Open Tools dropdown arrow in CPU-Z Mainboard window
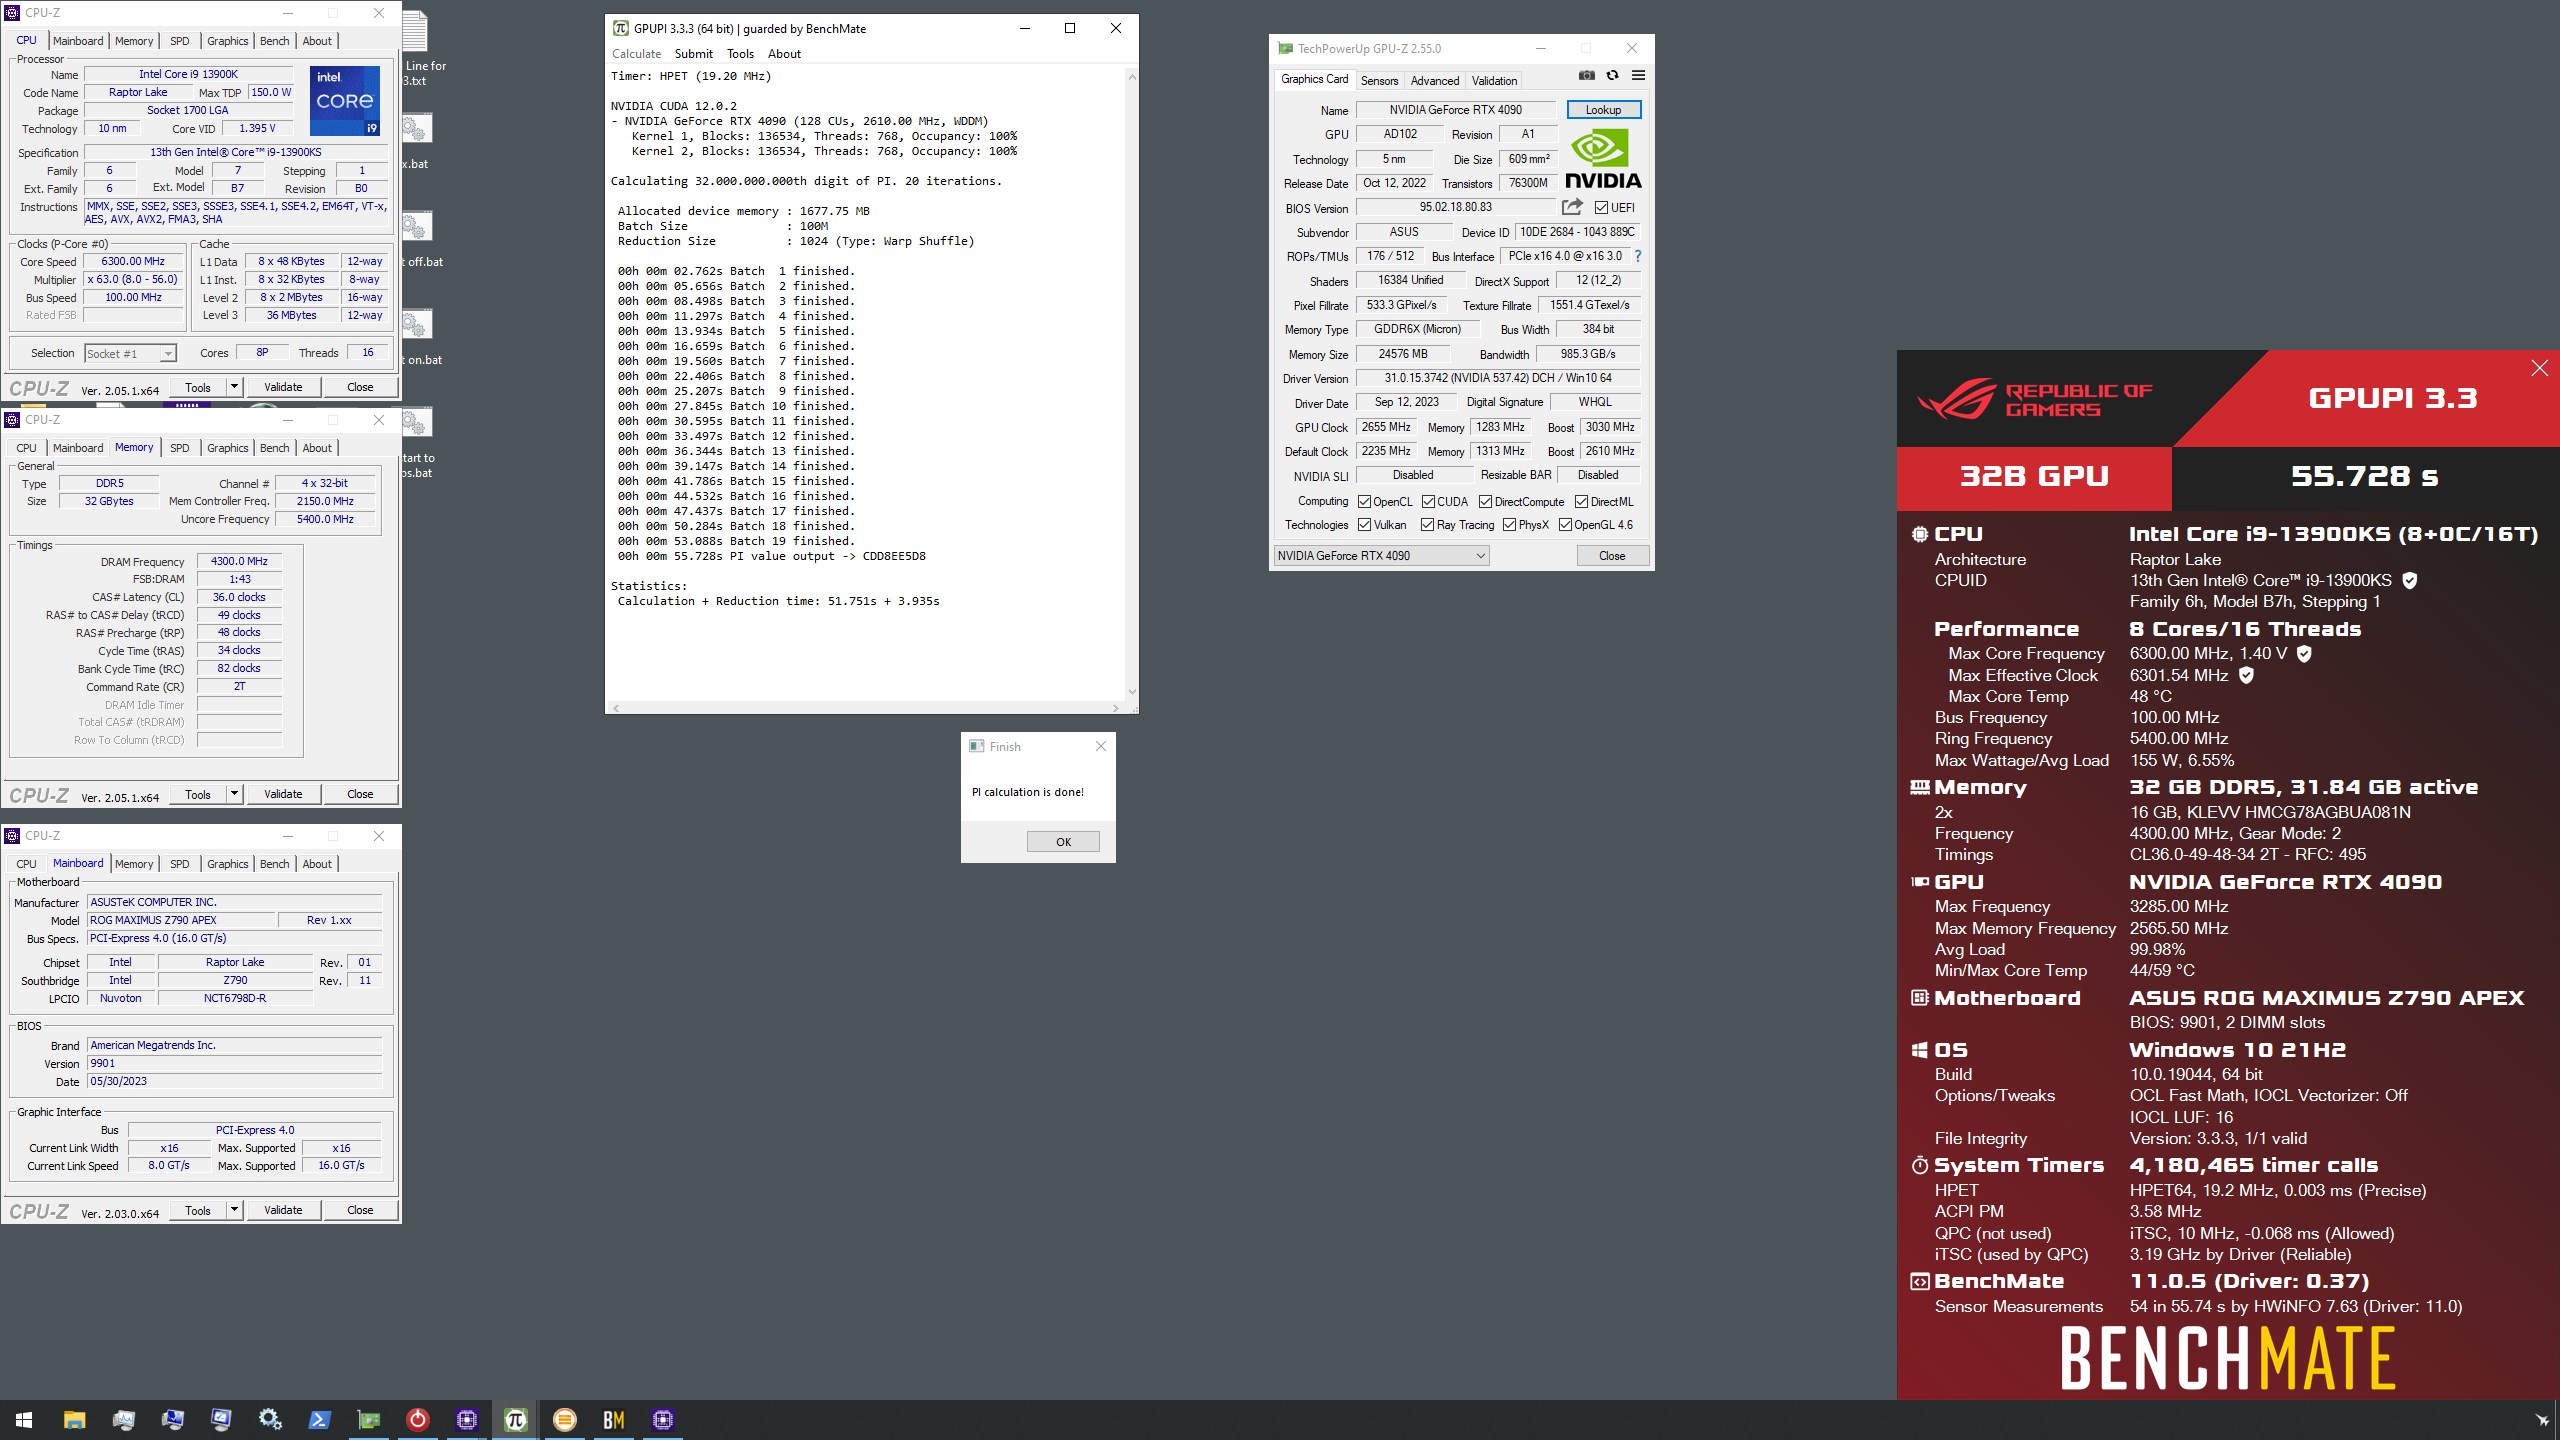 point(234,1210)
